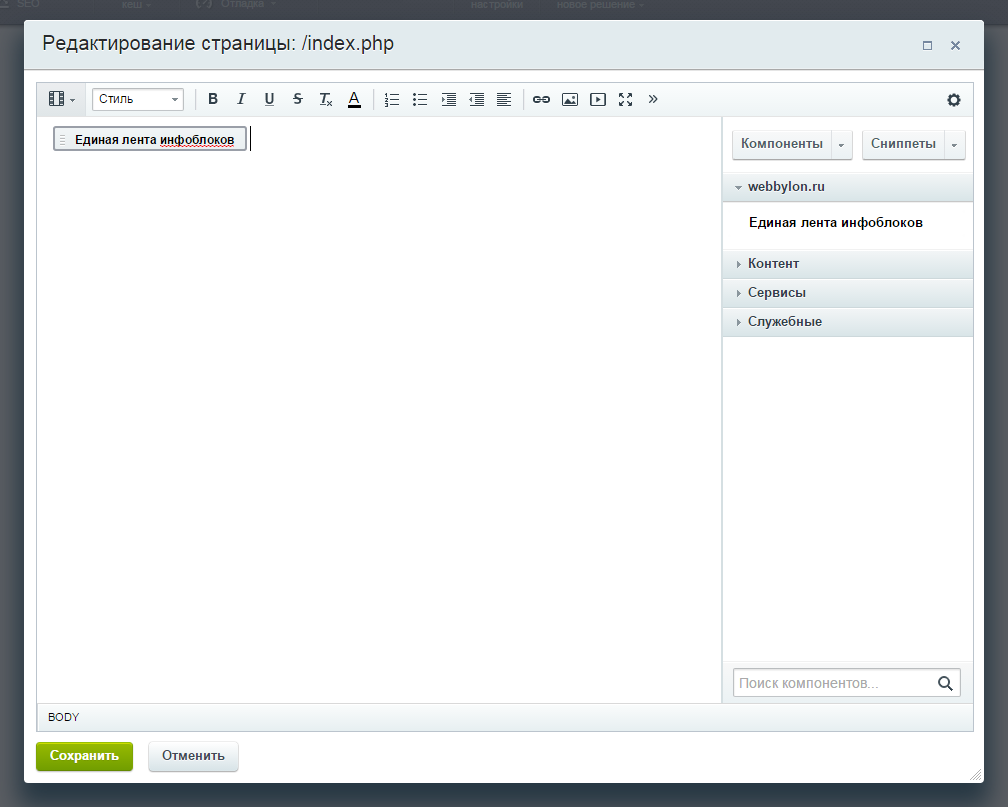Open the editor view mode dropdown
This screenshot has height=807, width=1008.
click(x=61, y=99)
